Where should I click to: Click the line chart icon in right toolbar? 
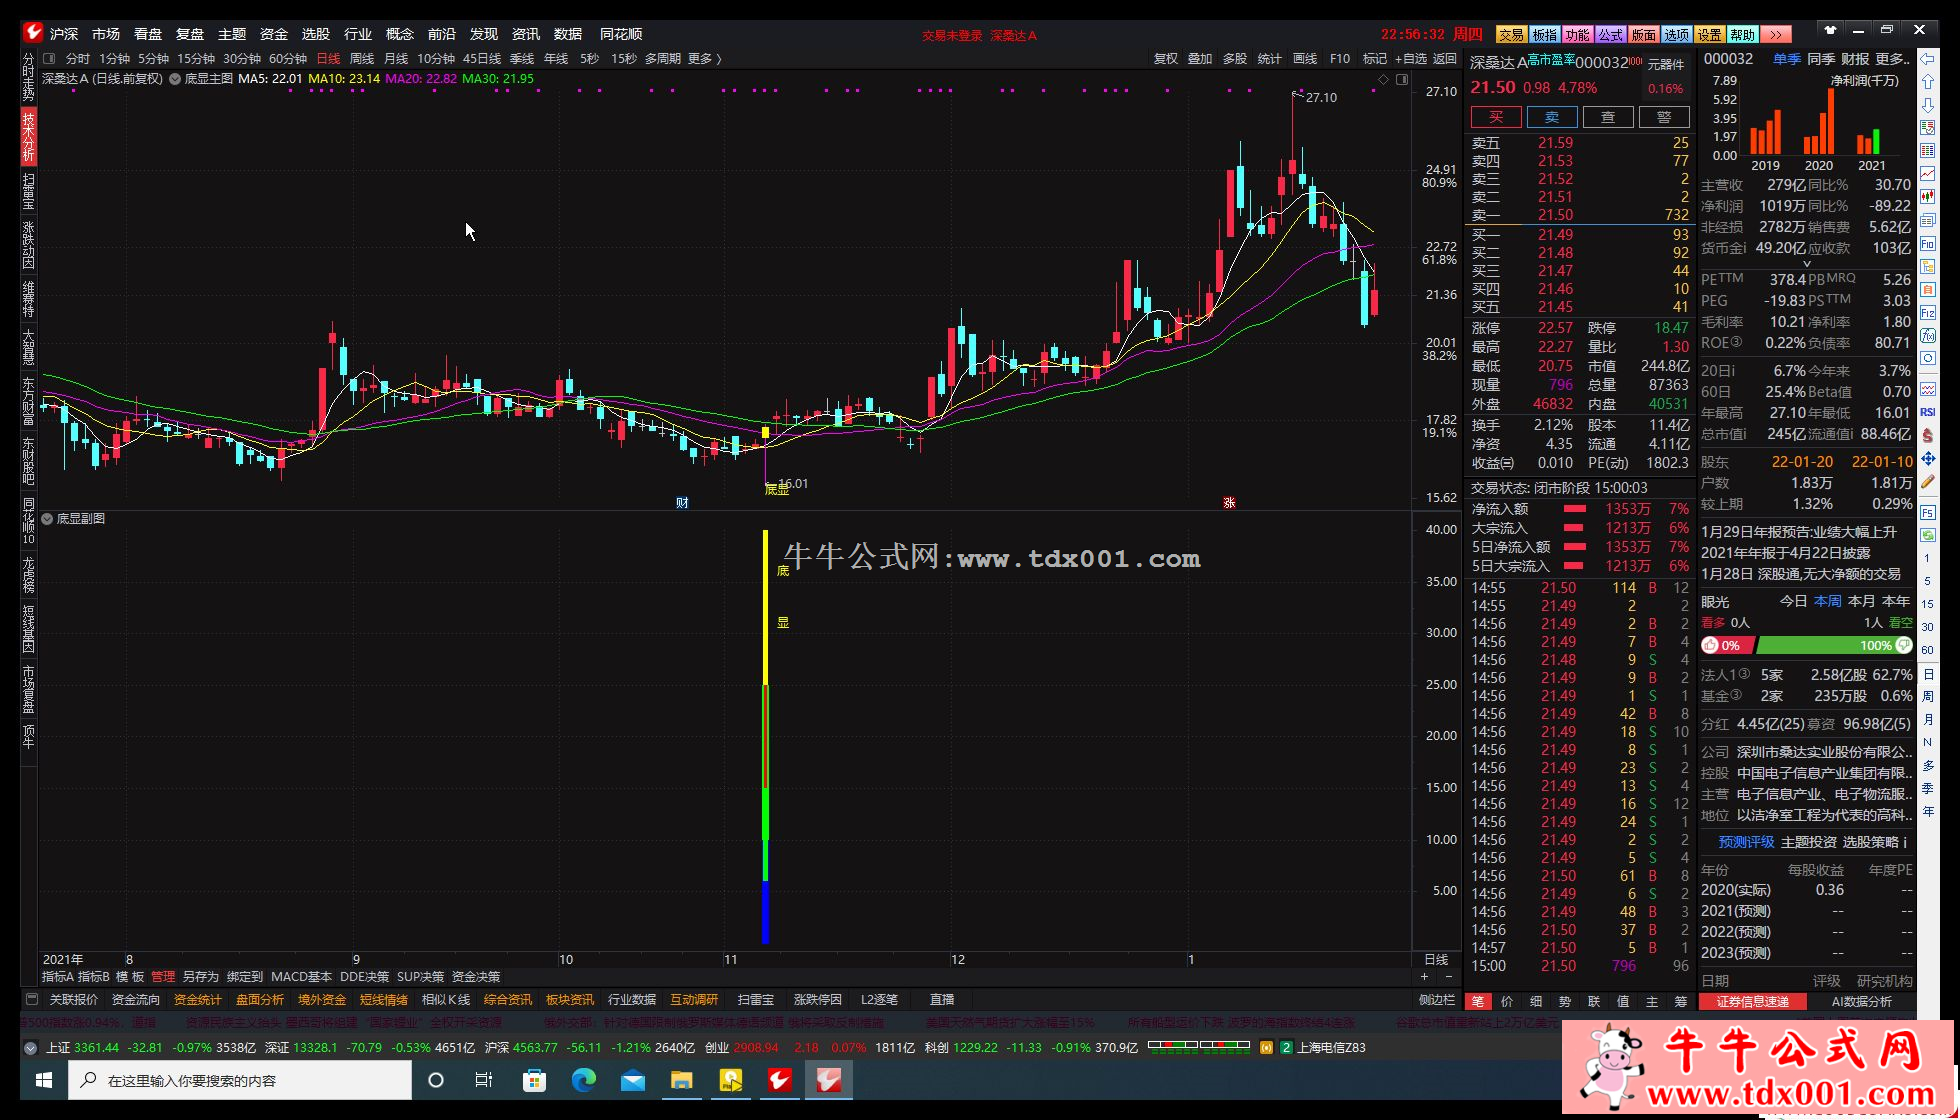1928,174
